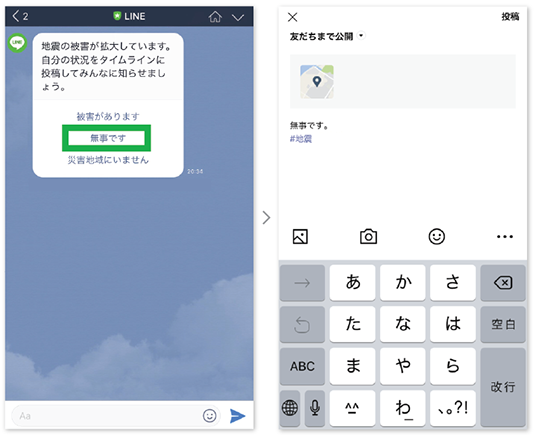Close the timeline post composer
The image size is (536, 435).
pyautogui.click(x=293, y=17)
